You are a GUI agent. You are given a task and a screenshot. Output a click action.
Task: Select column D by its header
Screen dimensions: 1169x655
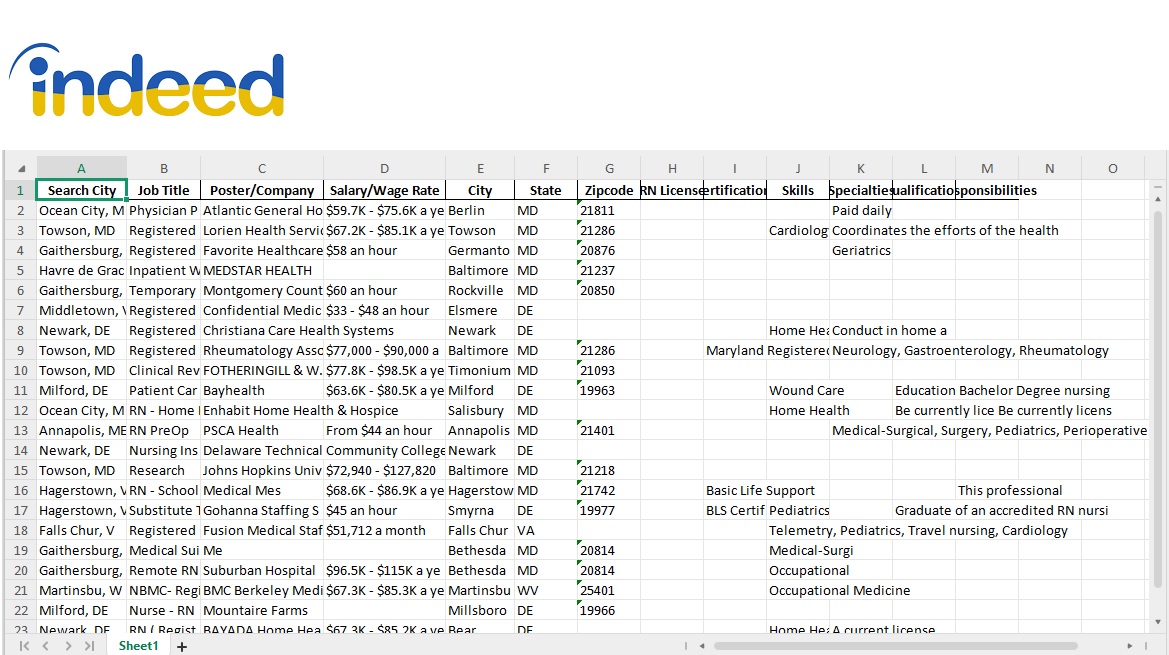(x=385, y=168)
